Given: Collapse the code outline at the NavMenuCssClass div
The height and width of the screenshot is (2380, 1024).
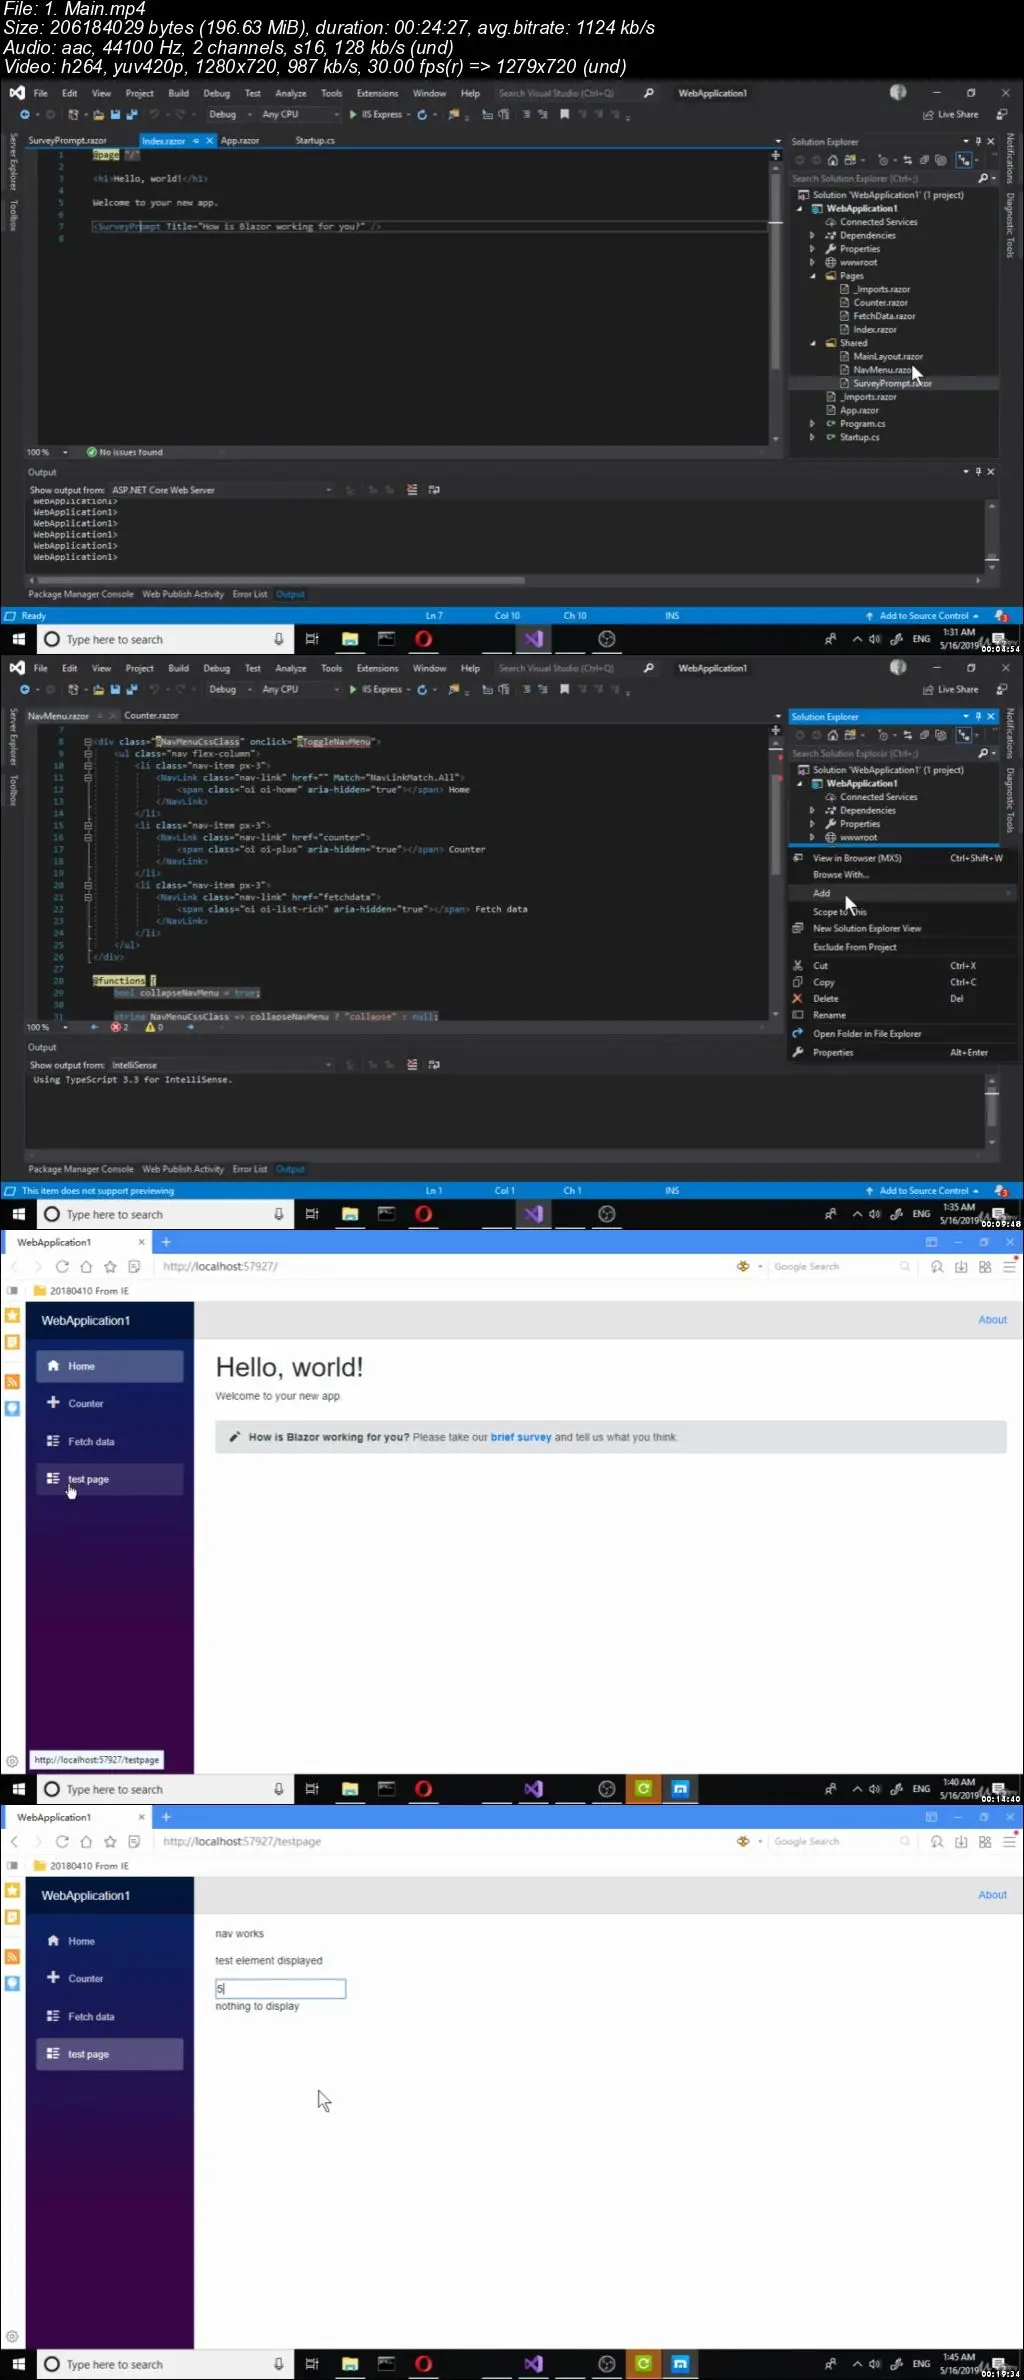Looking at the screenshot, I should tap(87, 742).
